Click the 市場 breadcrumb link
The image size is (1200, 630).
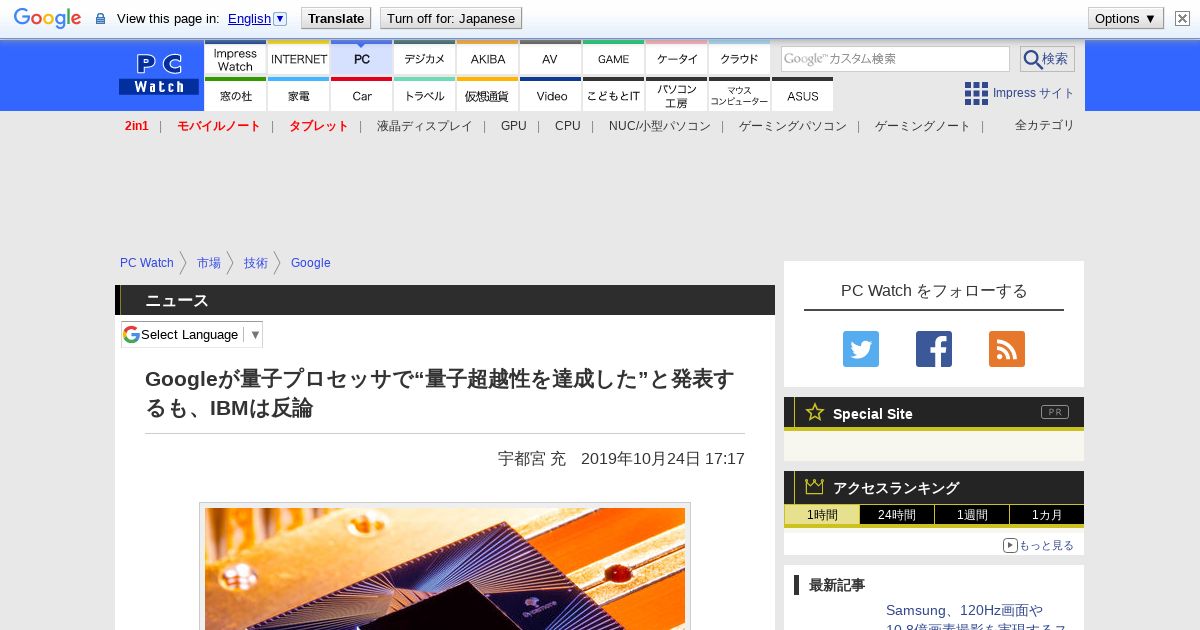209,263
